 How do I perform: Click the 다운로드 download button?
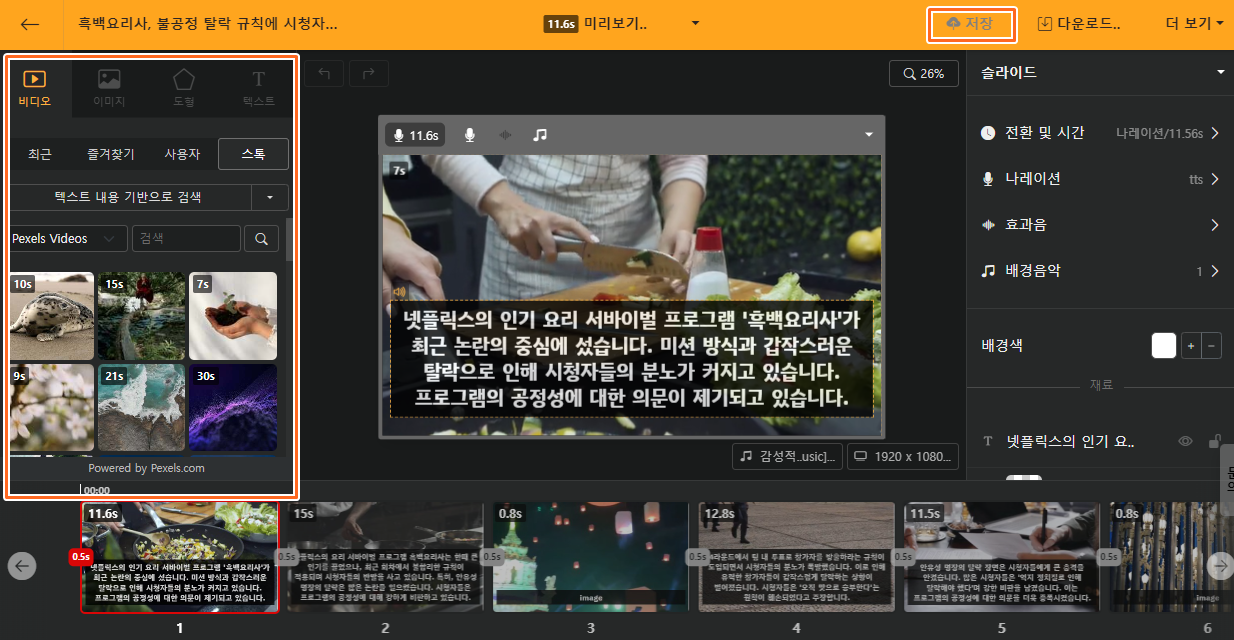(1079, 24)
